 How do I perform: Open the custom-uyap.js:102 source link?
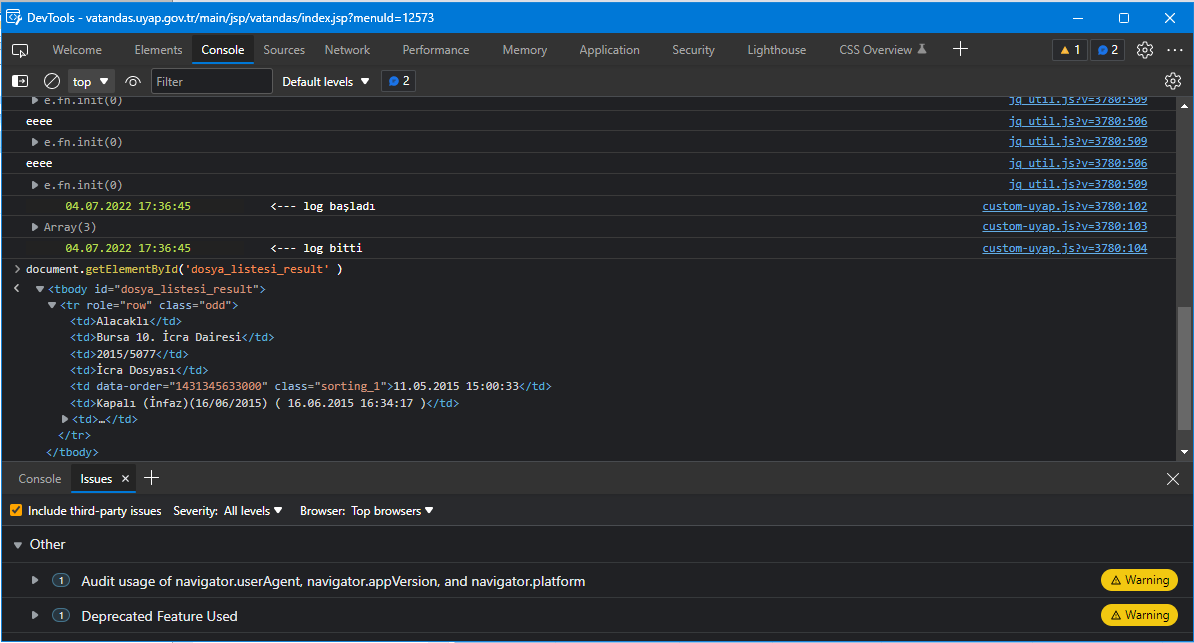coord(1064,206)
